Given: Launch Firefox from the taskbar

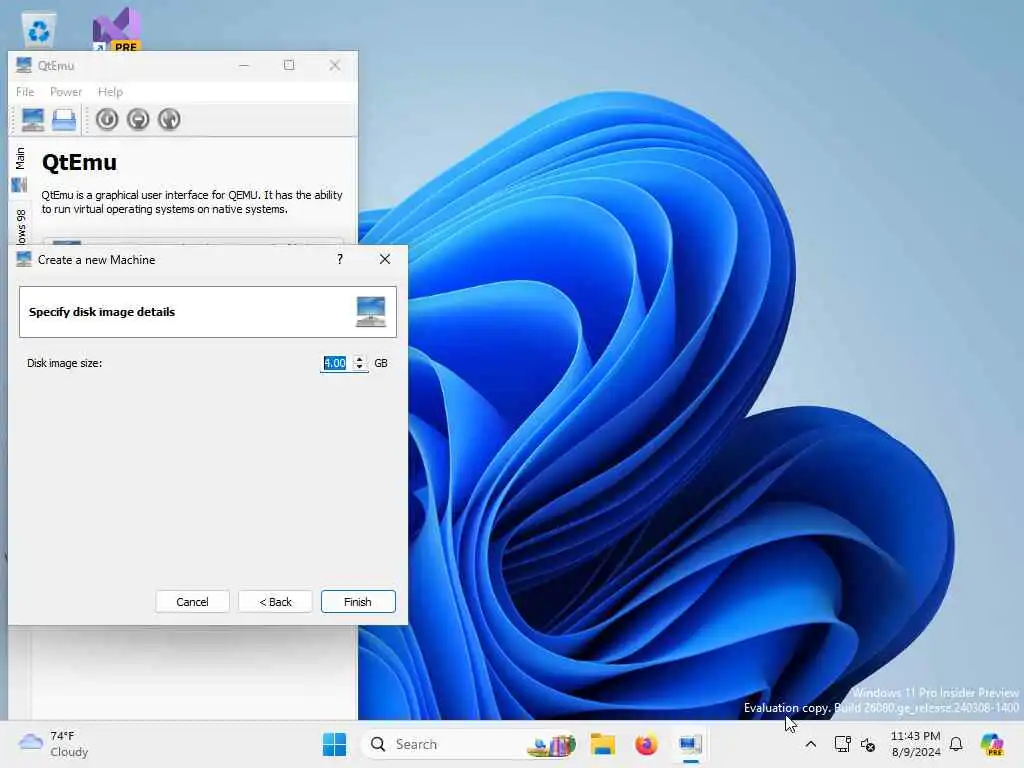Looking at the screenshot, I should pos(647,744).
